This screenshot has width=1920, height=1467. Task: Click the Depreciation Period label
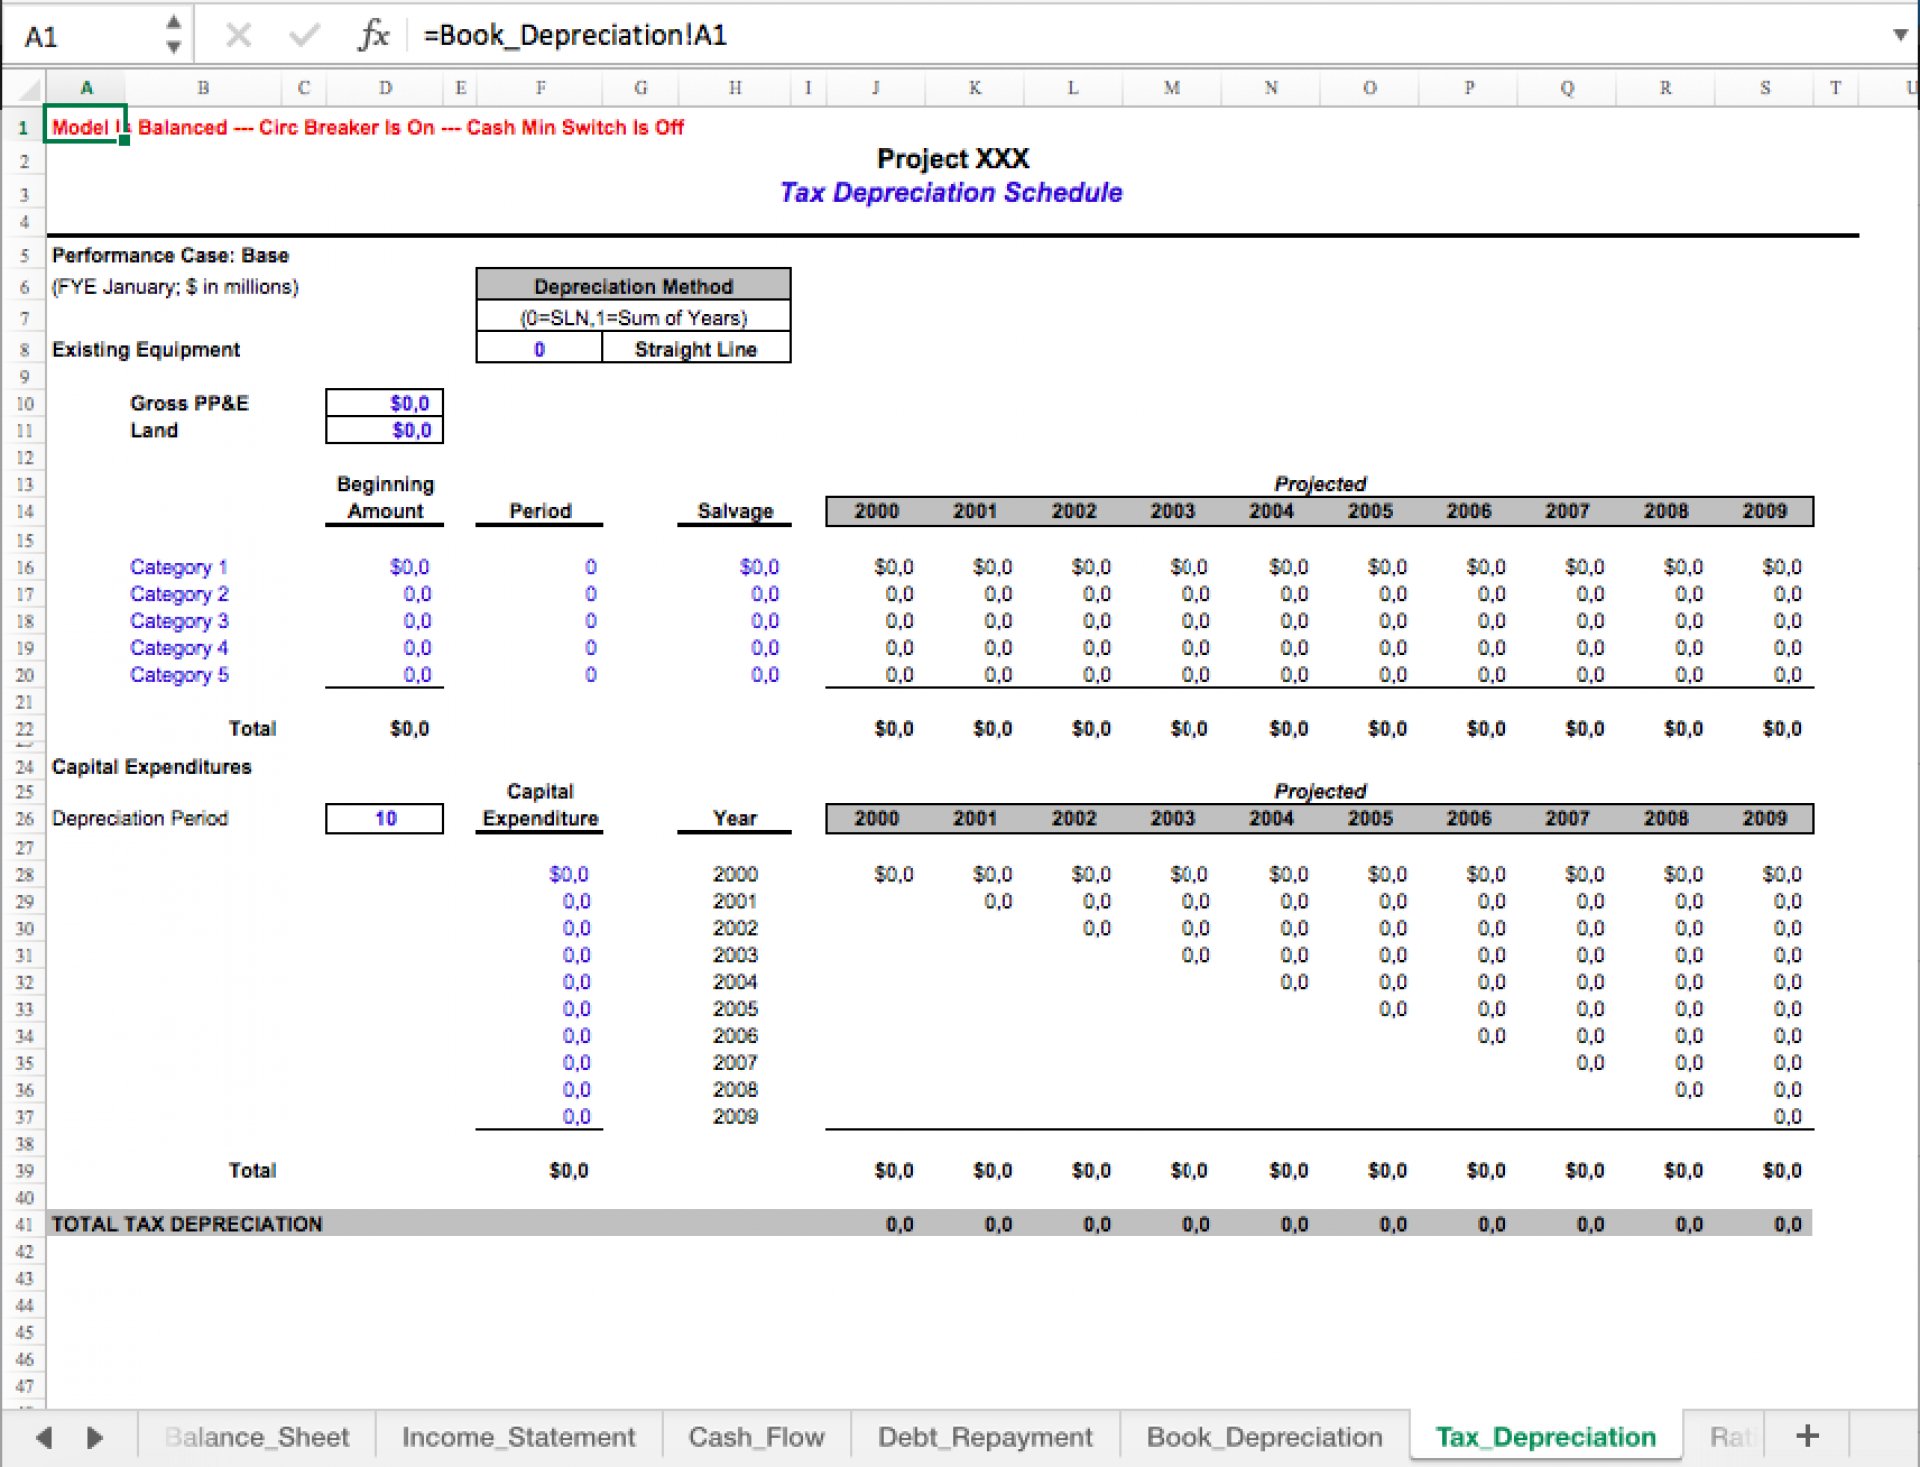(140, 818)
